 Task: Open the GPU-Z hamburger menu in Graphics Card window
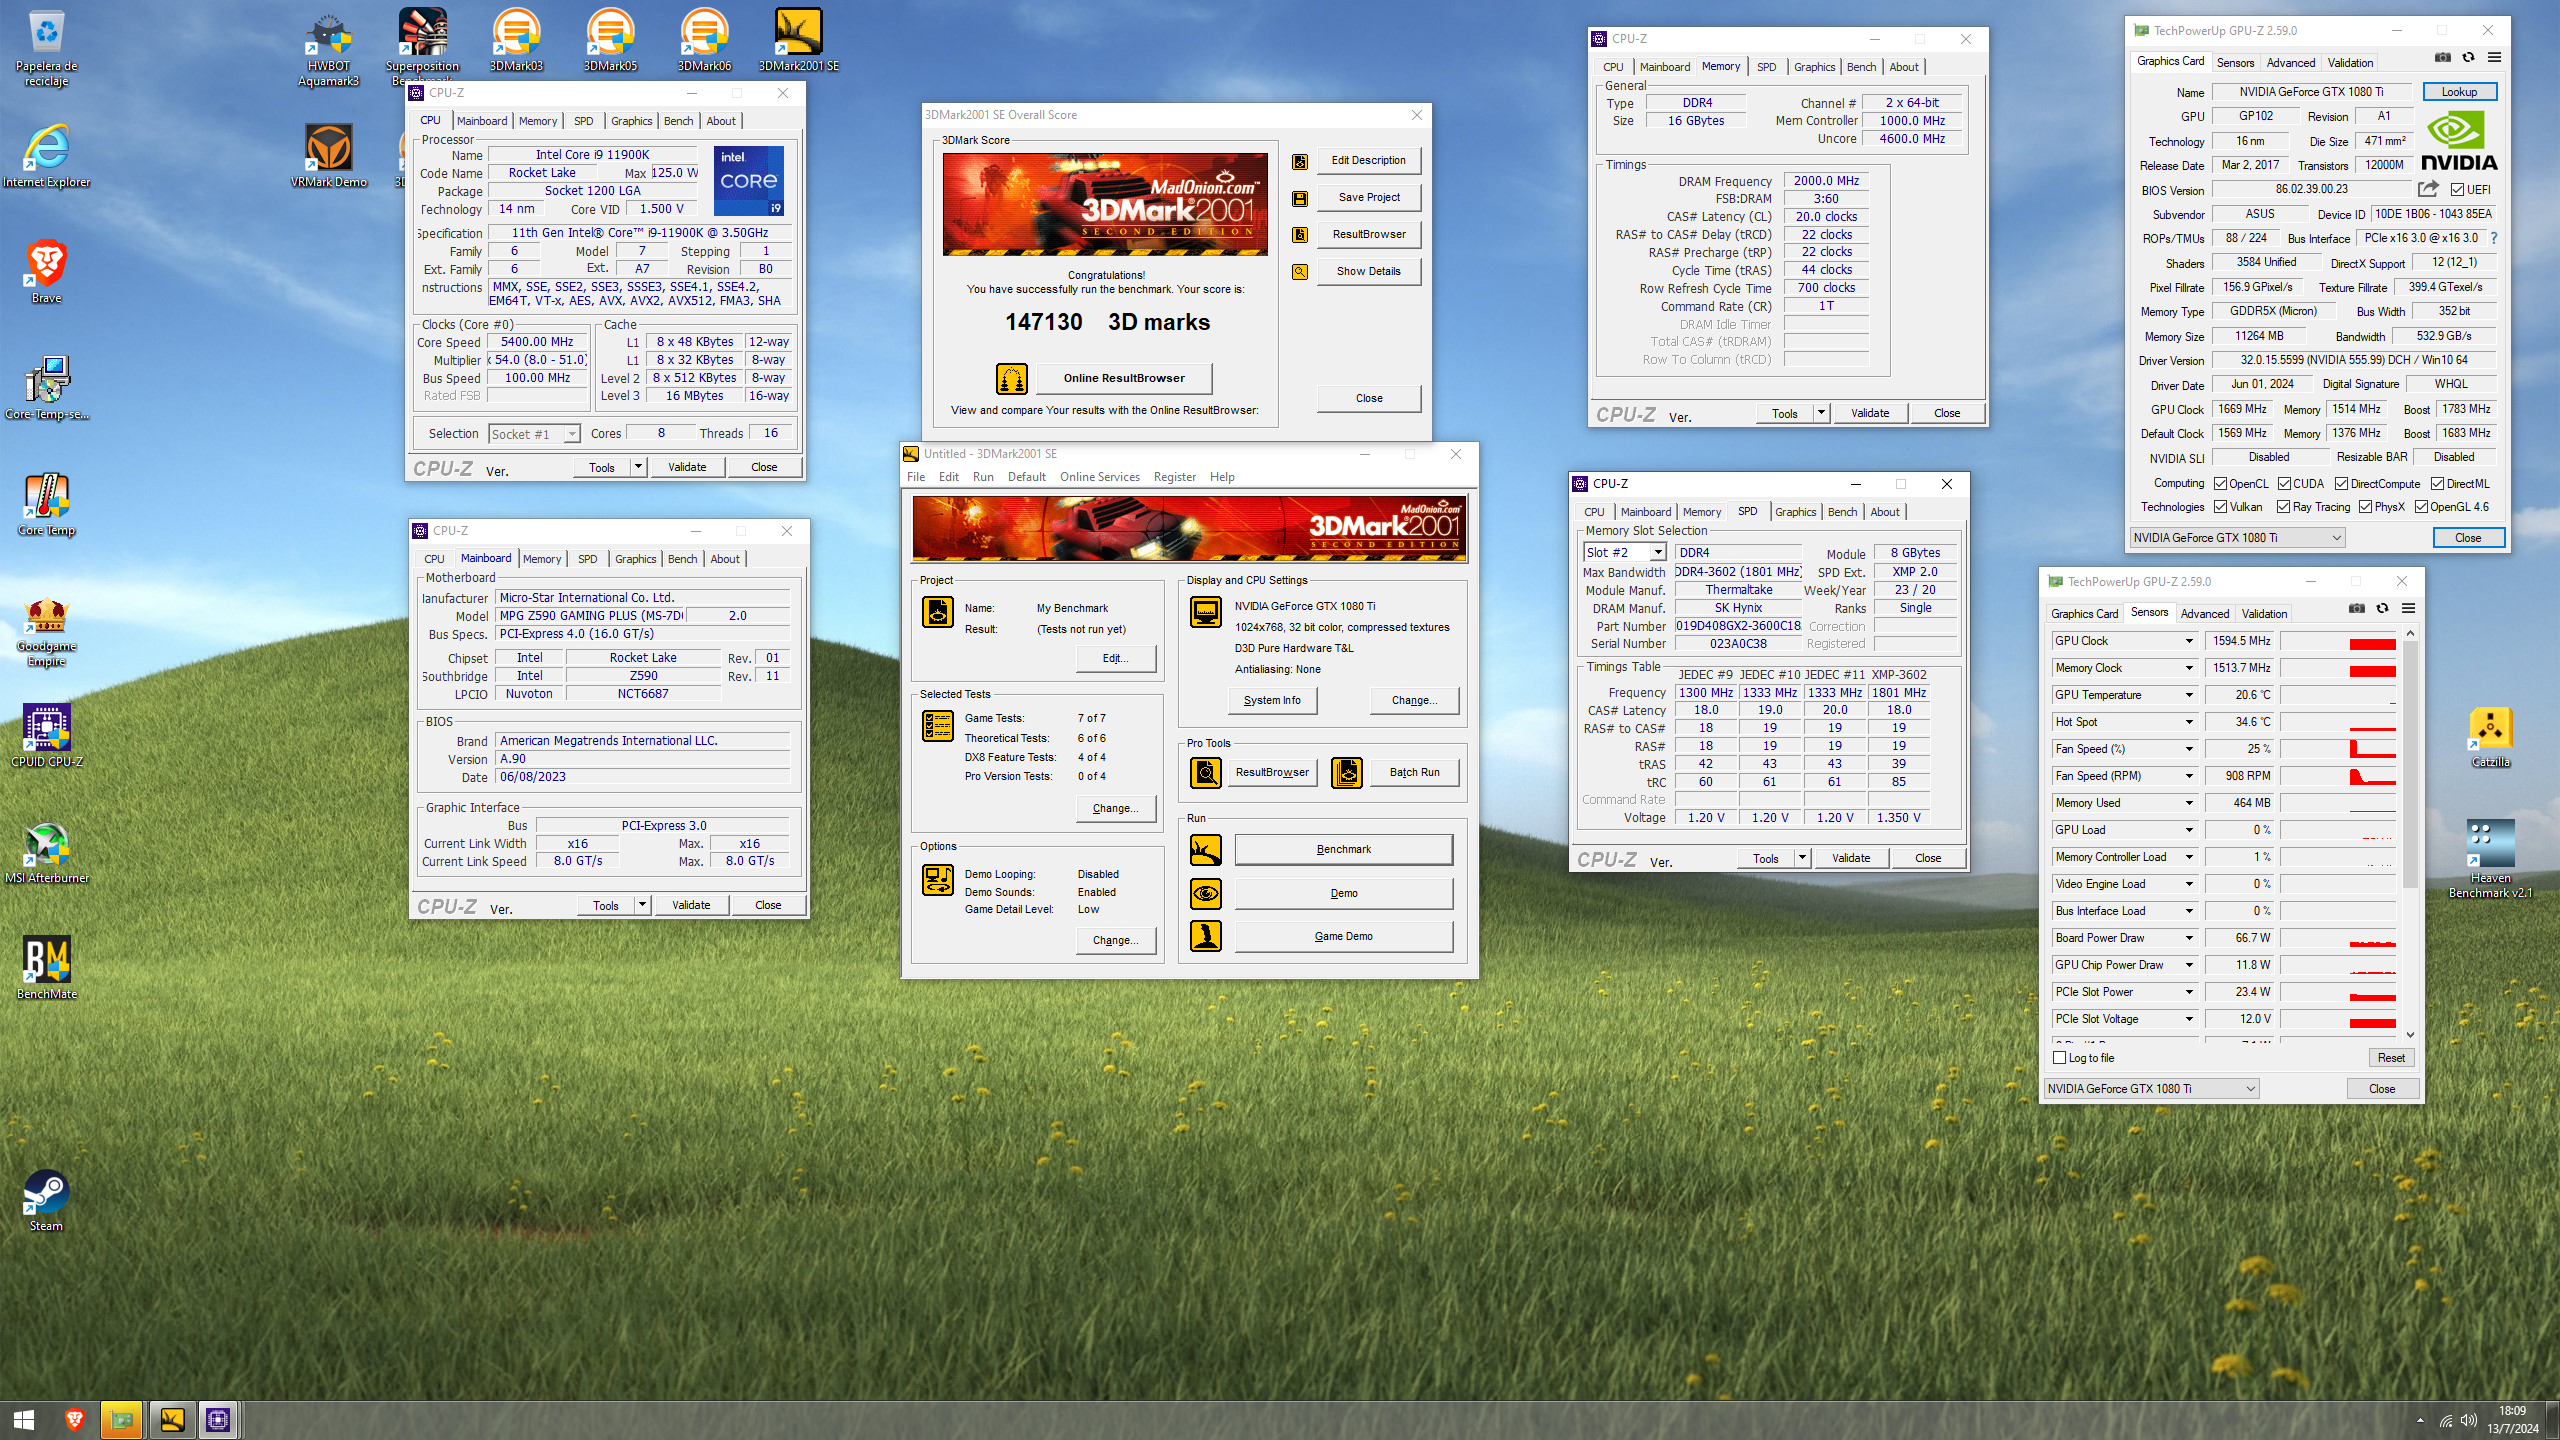click(2494, 57)
